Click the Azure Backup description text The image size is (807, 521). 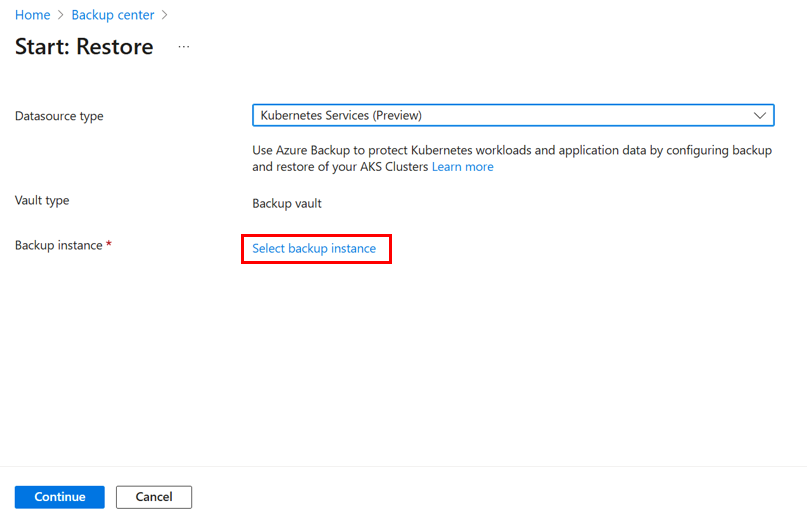tap(512, 159)
